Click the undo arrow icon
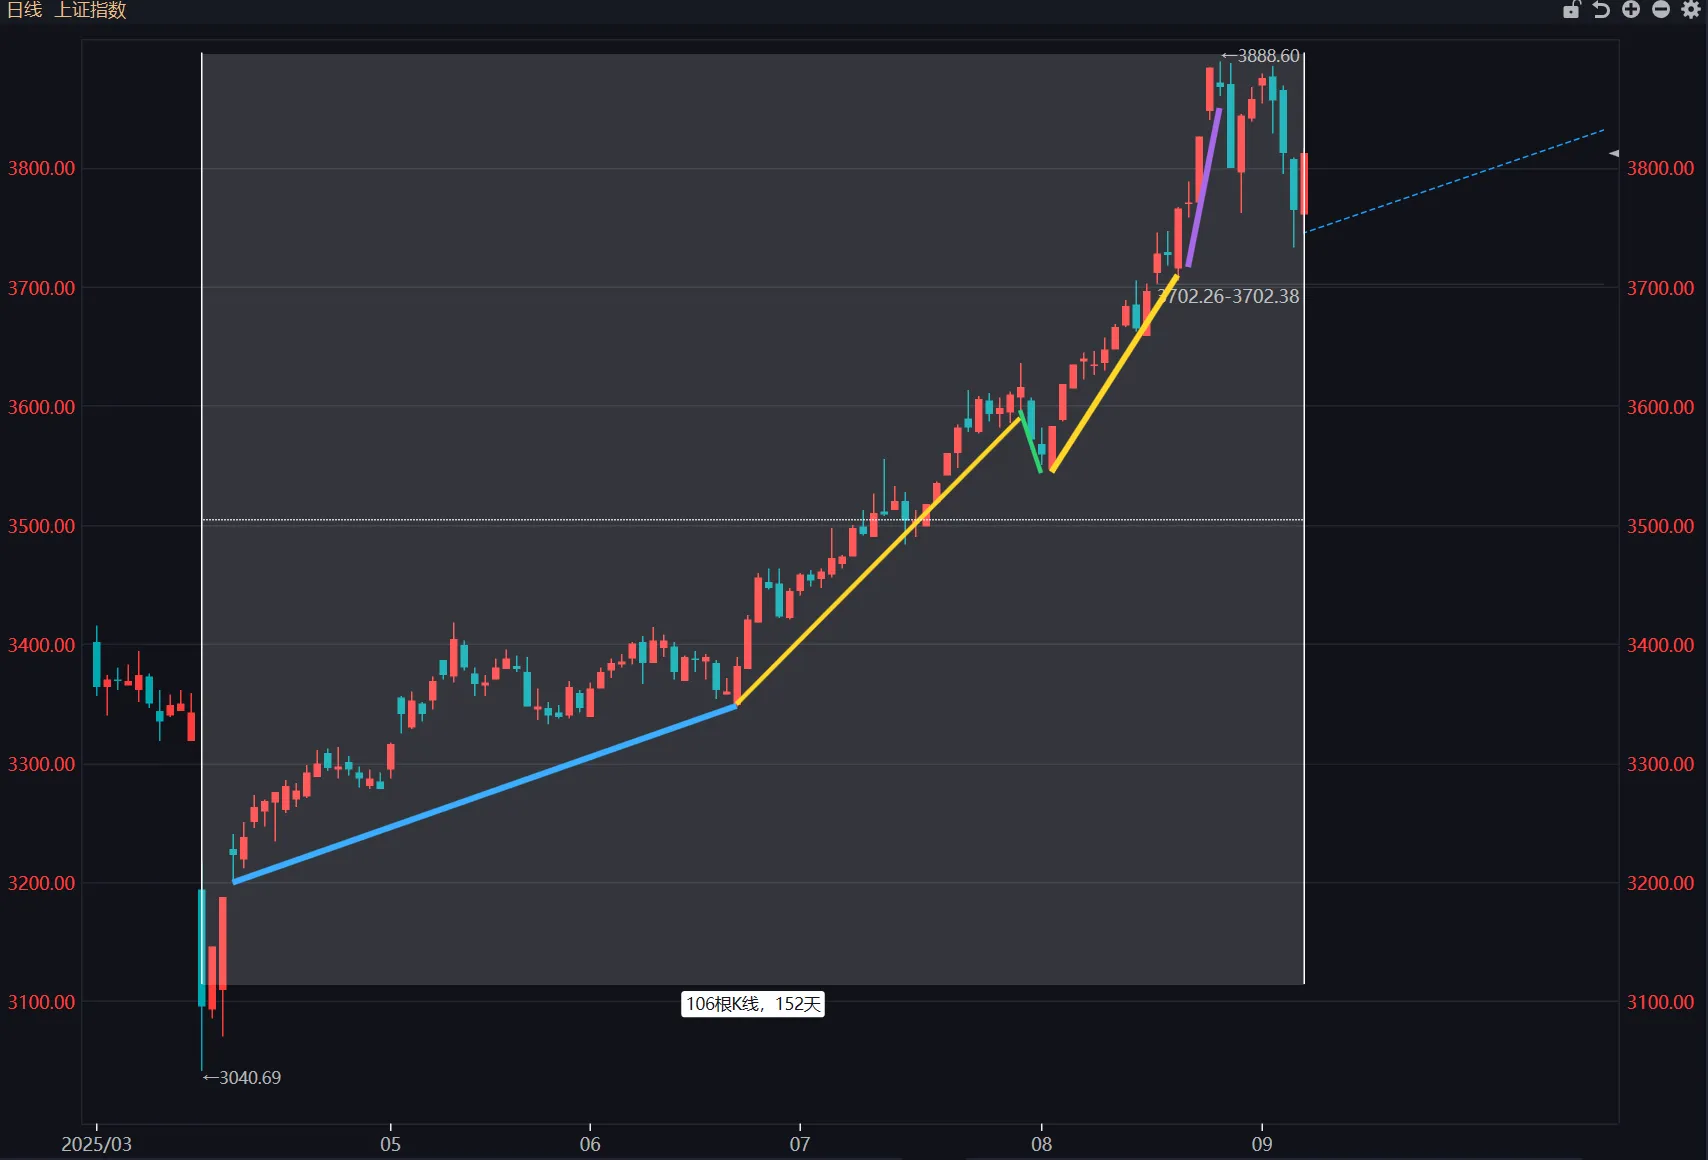Image resolution: width=1708 pixels, height=1160 pixels. click(x=1601, y=10)
